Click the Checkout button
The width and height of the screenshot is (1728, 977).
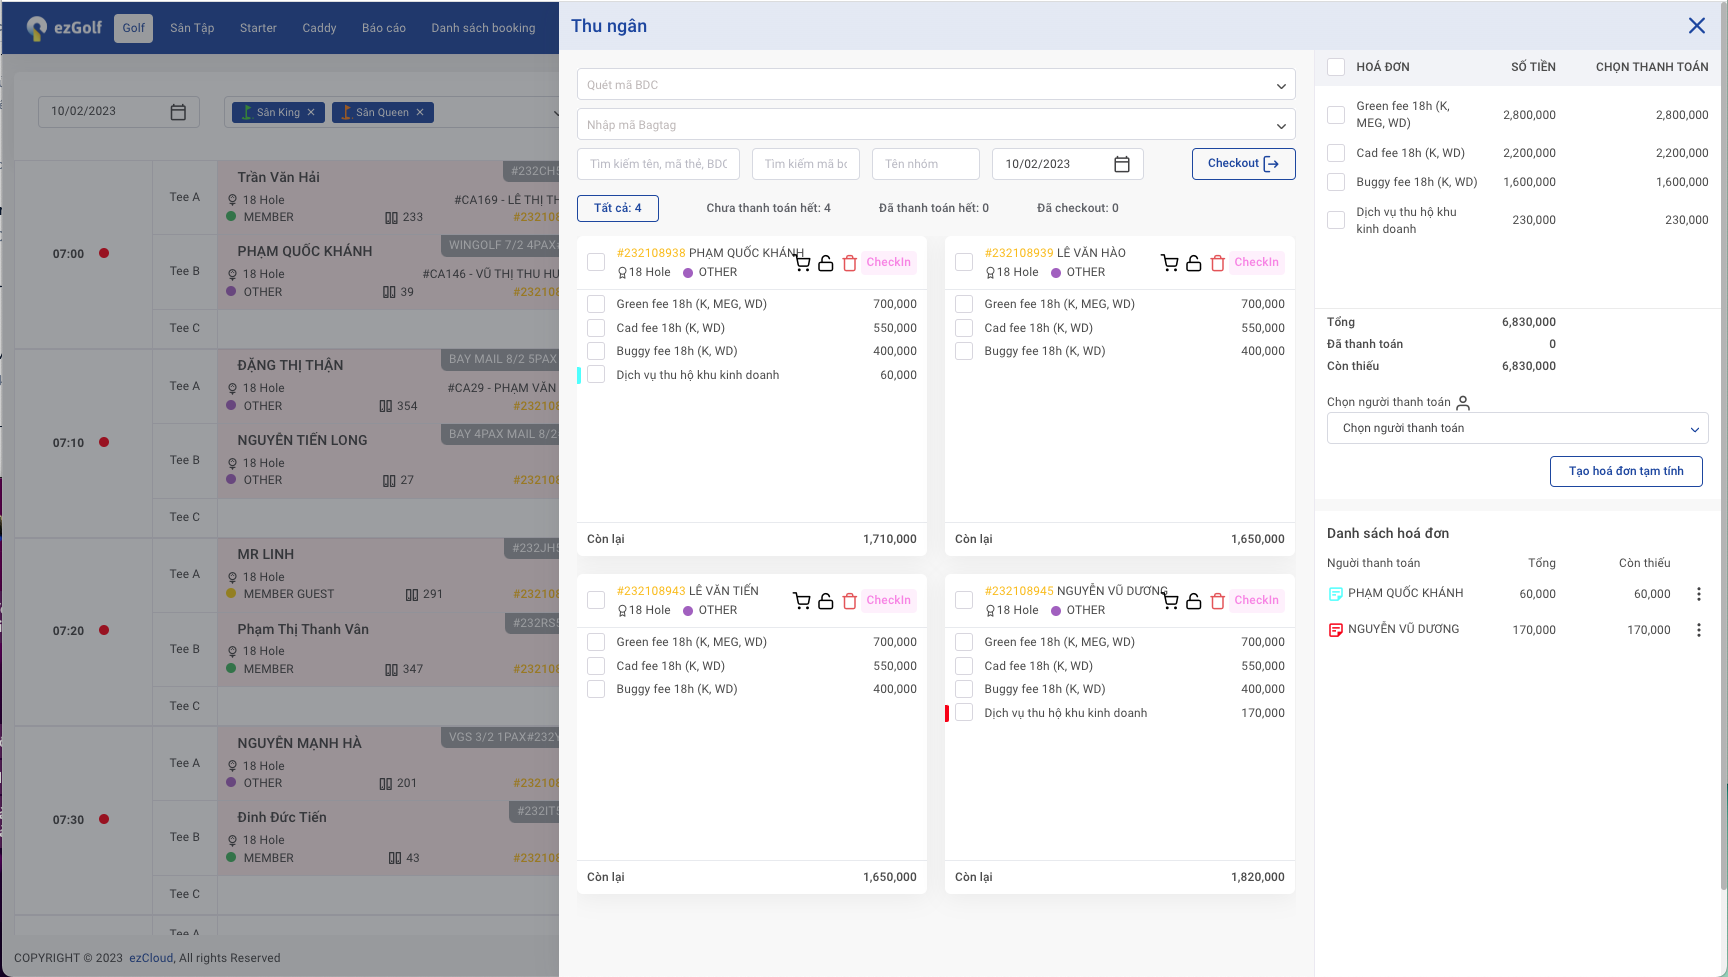point(1243,164)
